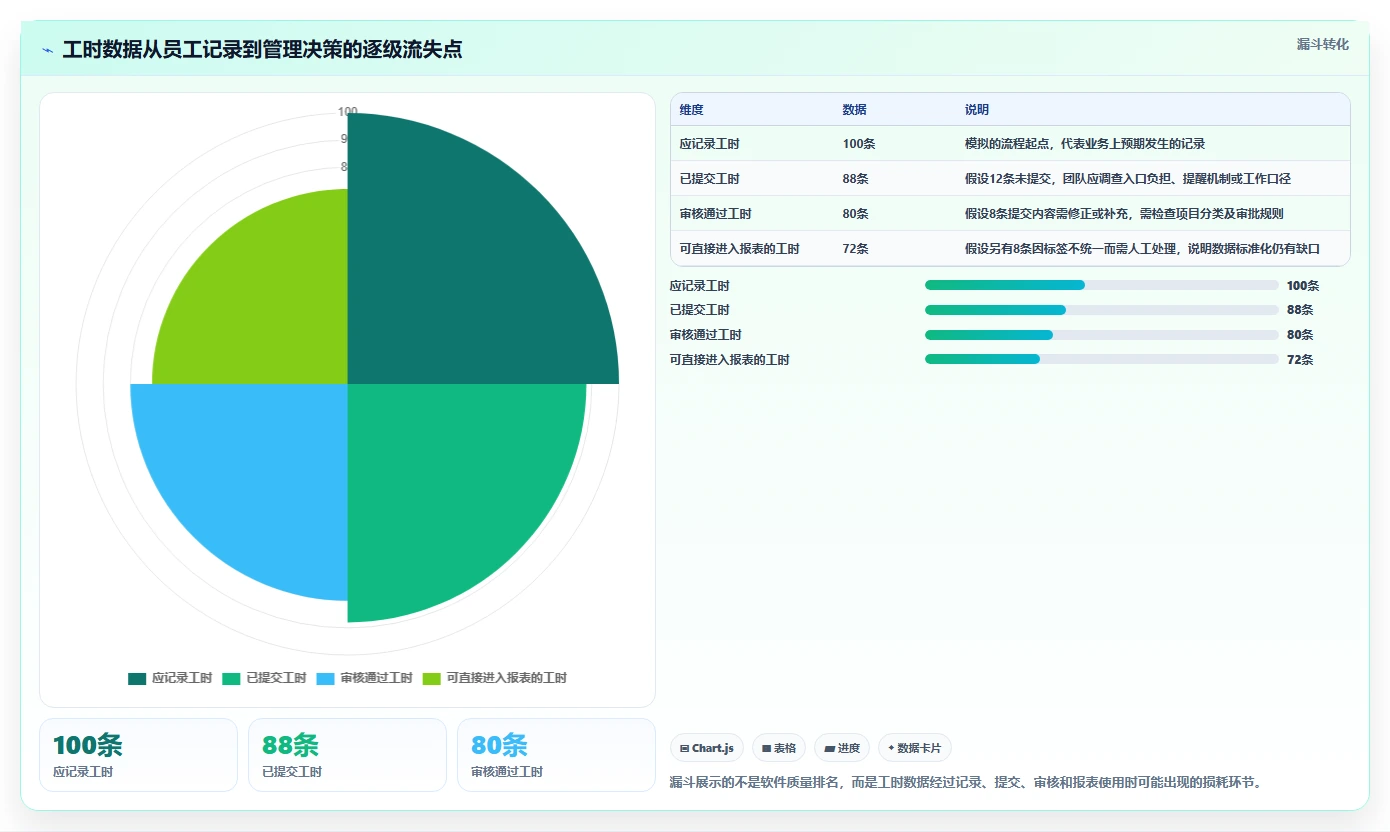The height and width of the screenshot is (832, 1390).
Task: Click the 100条 table data cell
Action: [859, 144]
